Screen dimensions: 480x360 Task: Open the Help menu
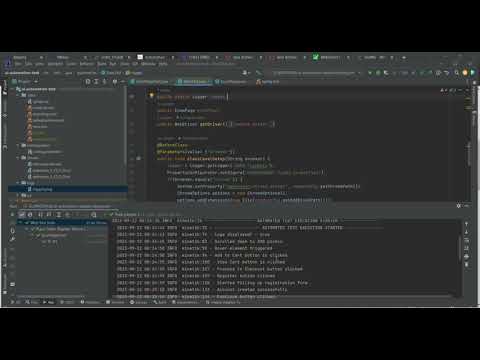[x=163, y=64]
